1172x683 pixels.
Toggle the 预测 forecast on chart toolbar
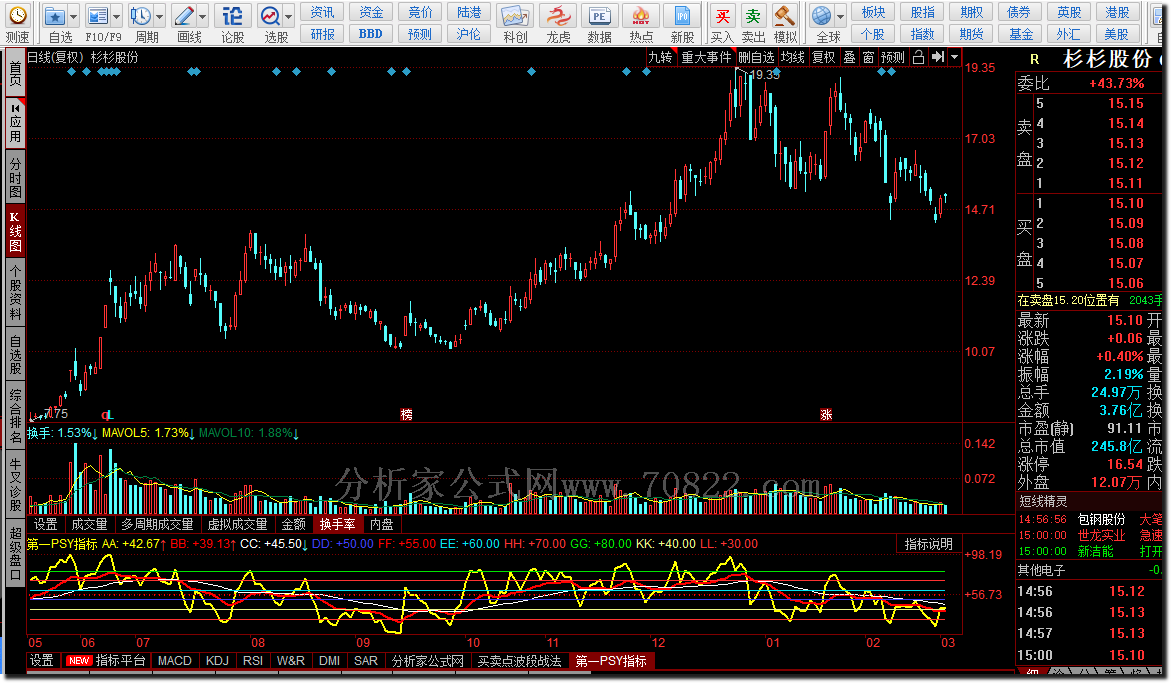(x=892, y=57)
